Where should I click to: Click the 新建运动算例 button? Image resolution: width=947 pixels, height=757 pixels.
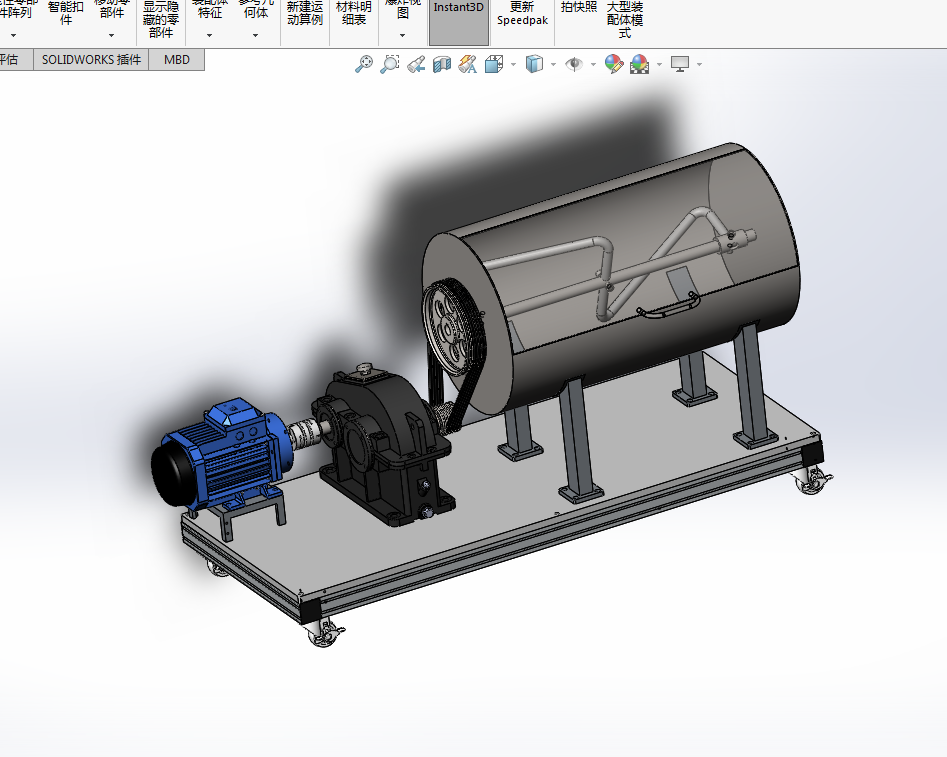[x=305, y=14]
